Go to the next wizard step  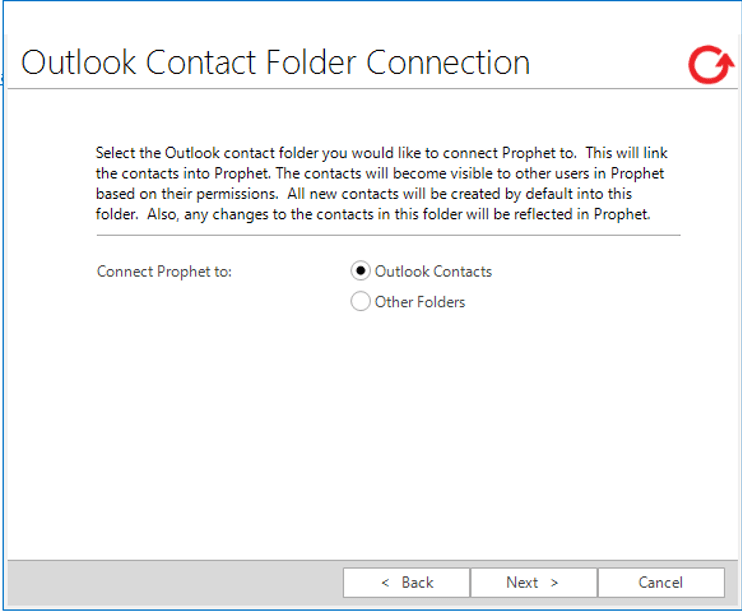[533, 582]
